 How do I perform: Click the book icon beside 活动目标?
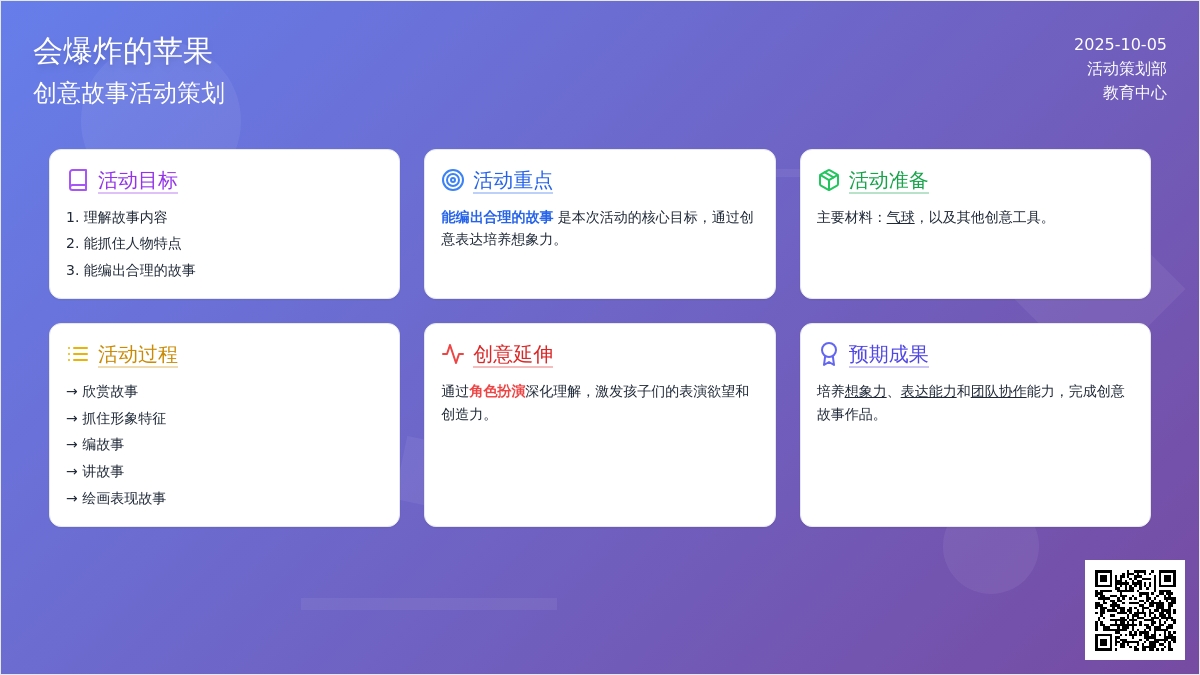pyautogui.click(x=78, y=180)
